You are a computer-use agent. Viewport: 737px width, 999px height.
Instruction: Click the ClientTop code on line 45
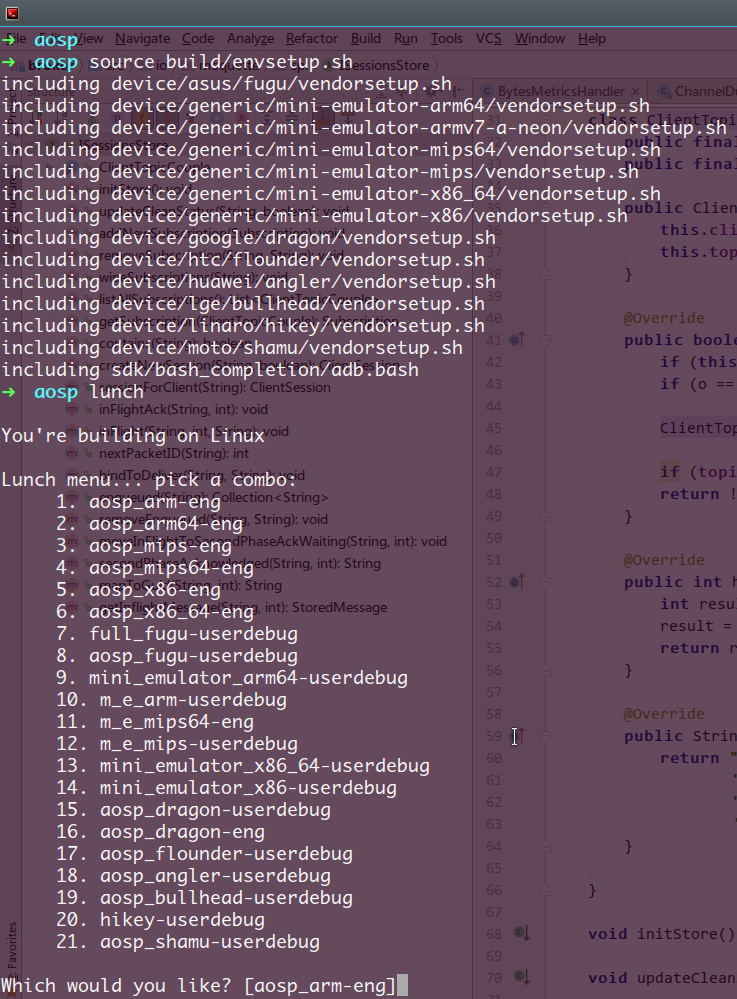(x=698, y=428)
